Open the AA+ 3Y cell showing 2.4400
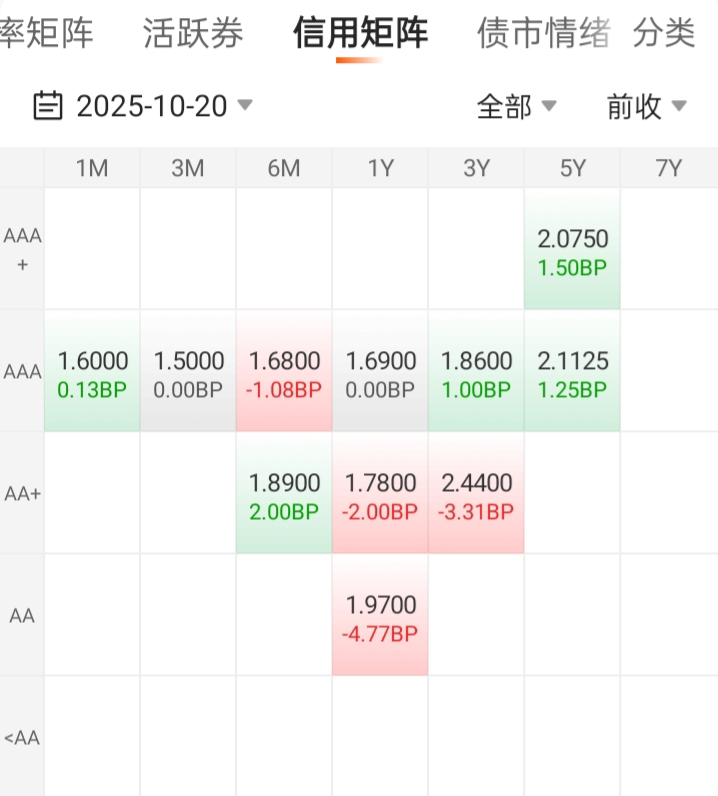Viewport: 718px width, 796px height. tap(476, 495)
